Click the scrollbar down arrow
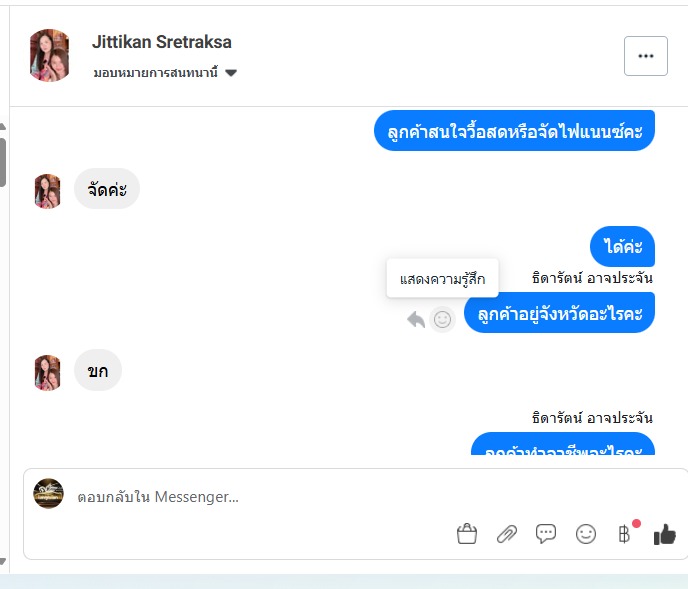 click(3, 561)
